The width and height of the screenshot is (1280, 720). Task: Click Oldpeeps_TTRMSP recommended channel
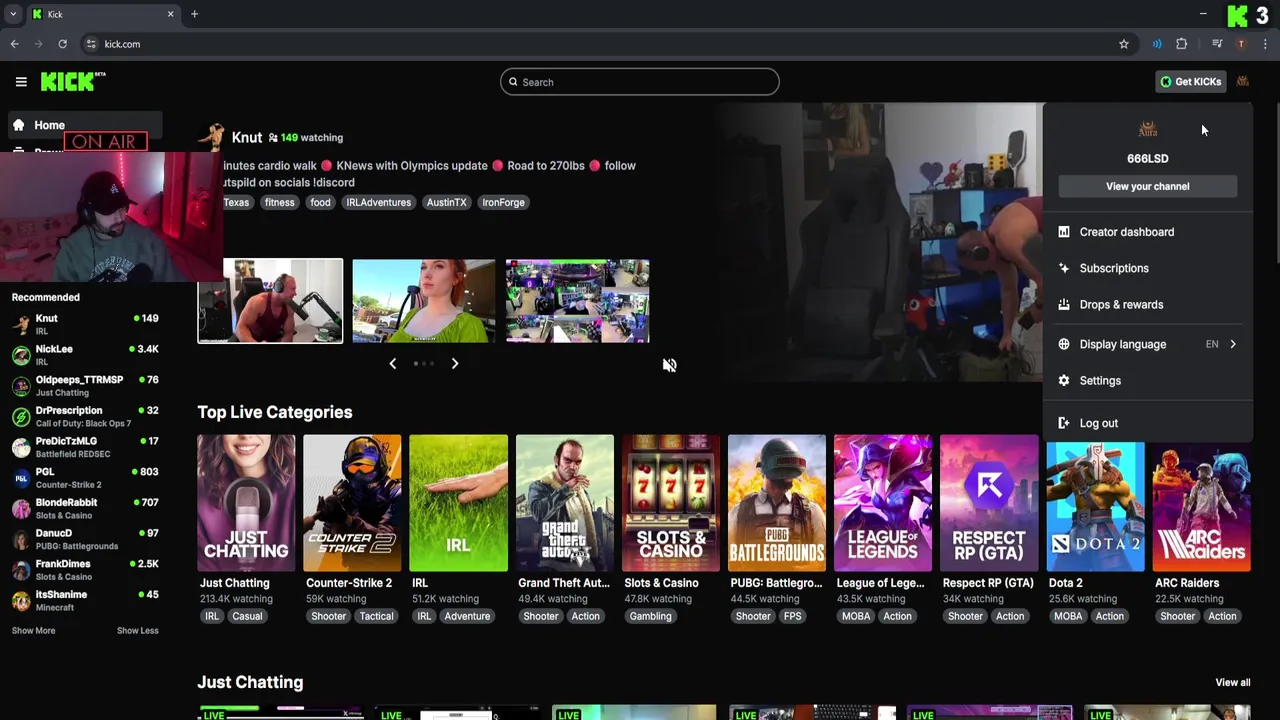coord(85,386)
